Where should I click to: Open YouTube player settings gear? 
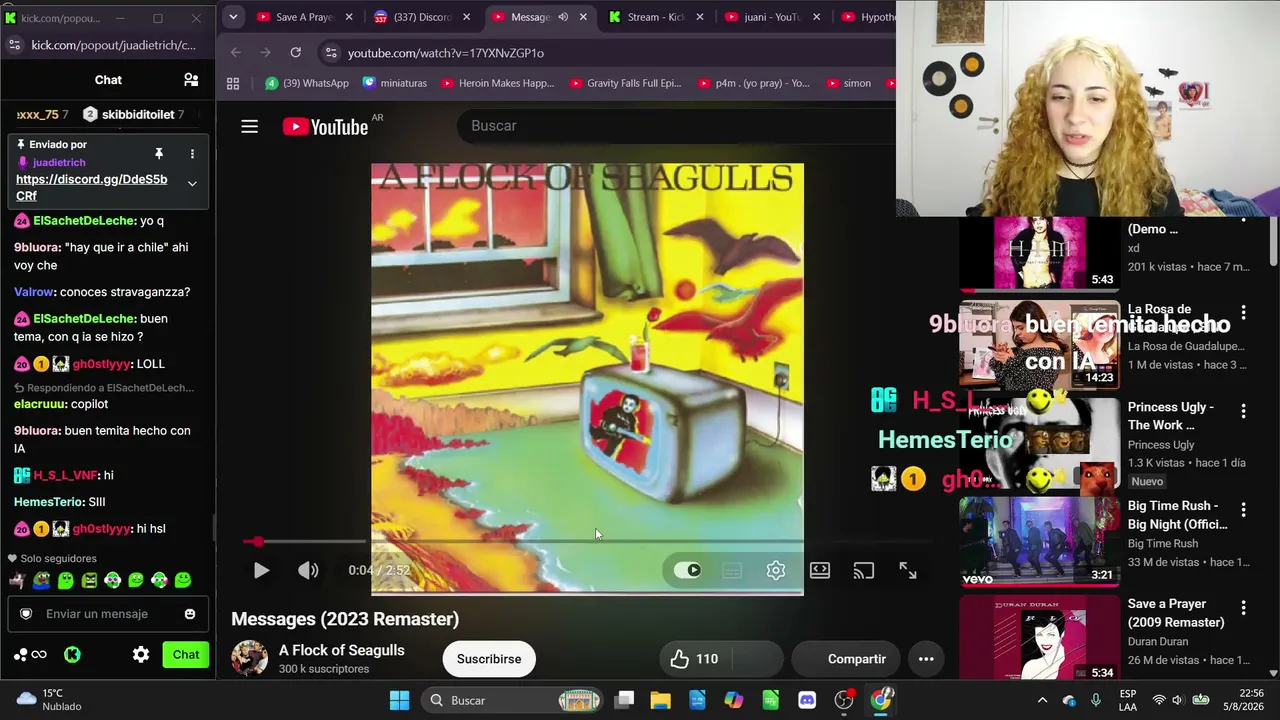coord(776,570)
